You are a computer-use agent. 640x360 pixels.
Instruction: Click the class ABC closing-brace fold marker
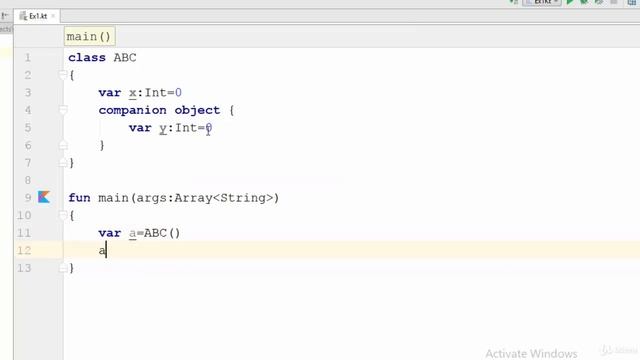tap(63, 163)
